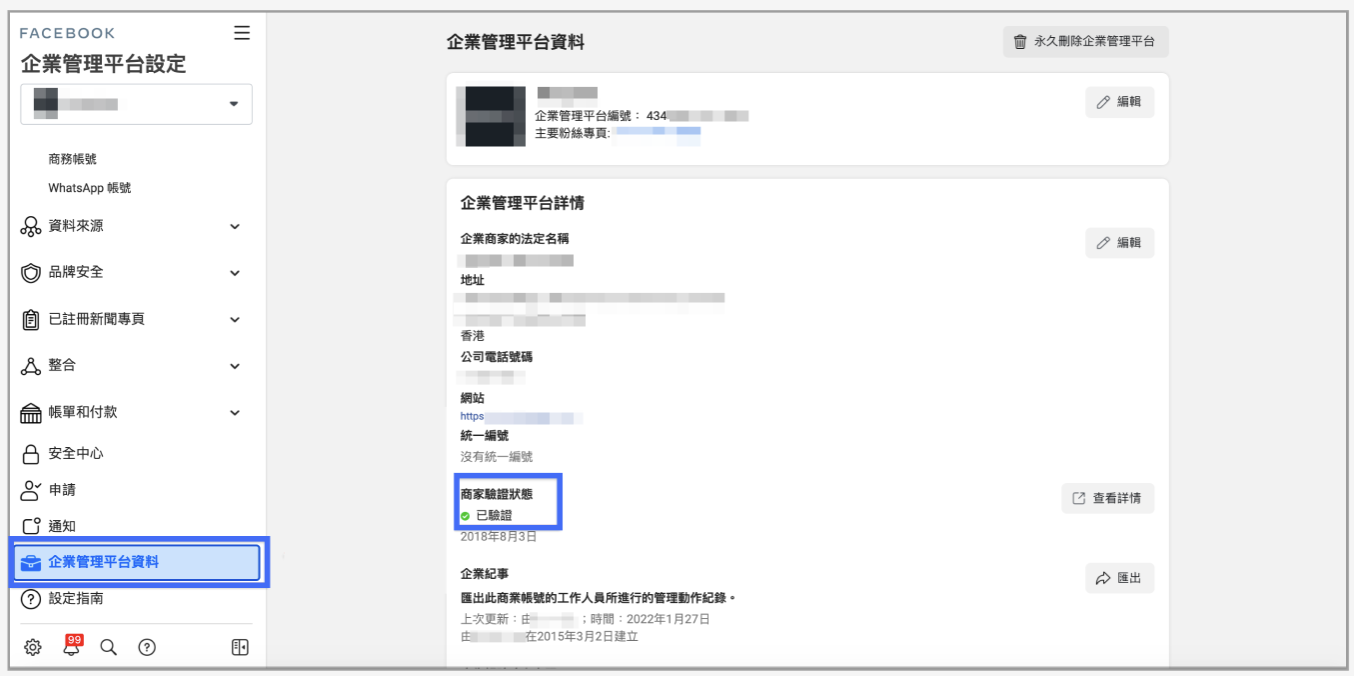
Task: Click the 統一編號 label
Action: [484, 436]
